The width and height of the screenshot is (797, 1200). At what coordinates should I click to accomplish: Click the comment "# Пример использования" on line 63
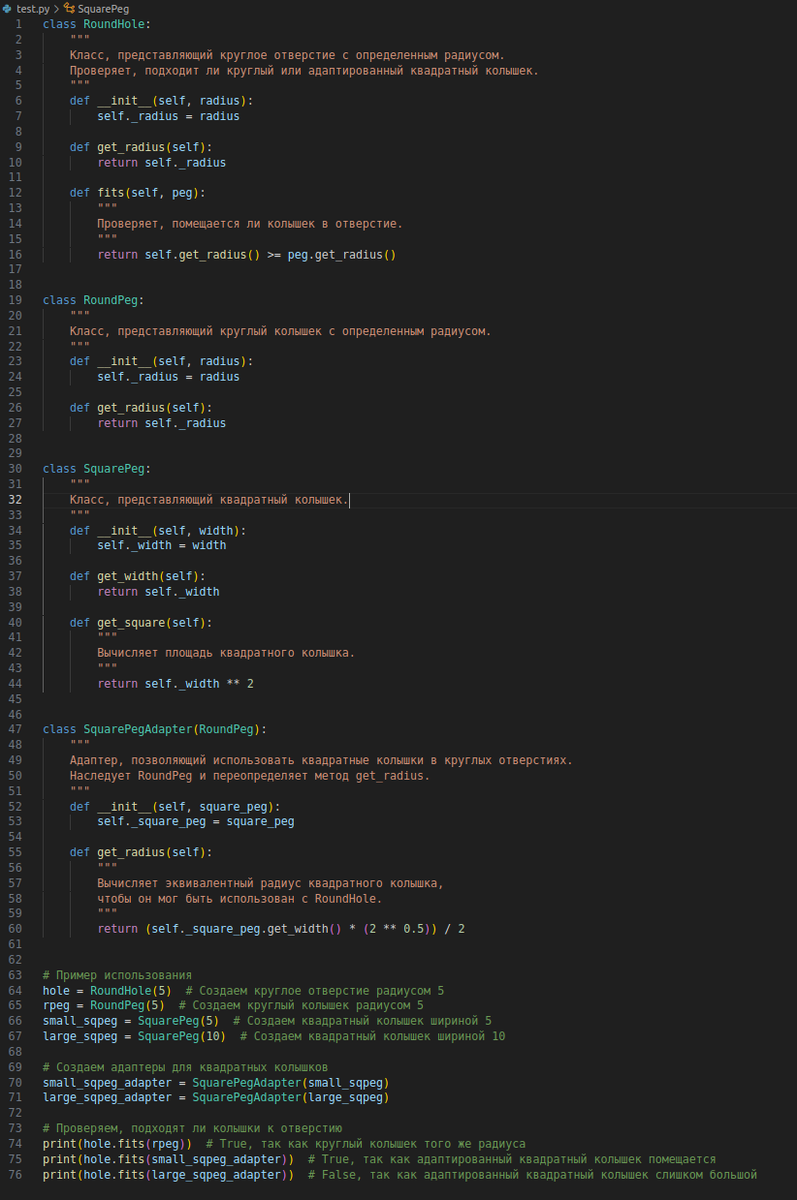tap(117, 975)
